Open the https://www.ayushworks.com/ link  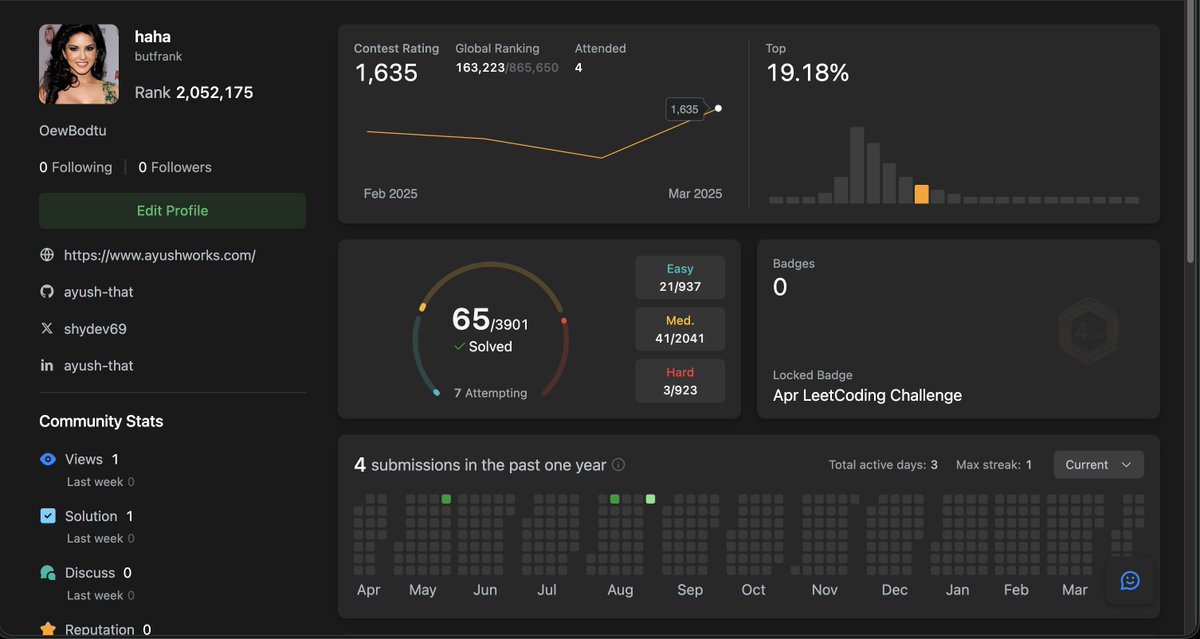coord(160,255)
